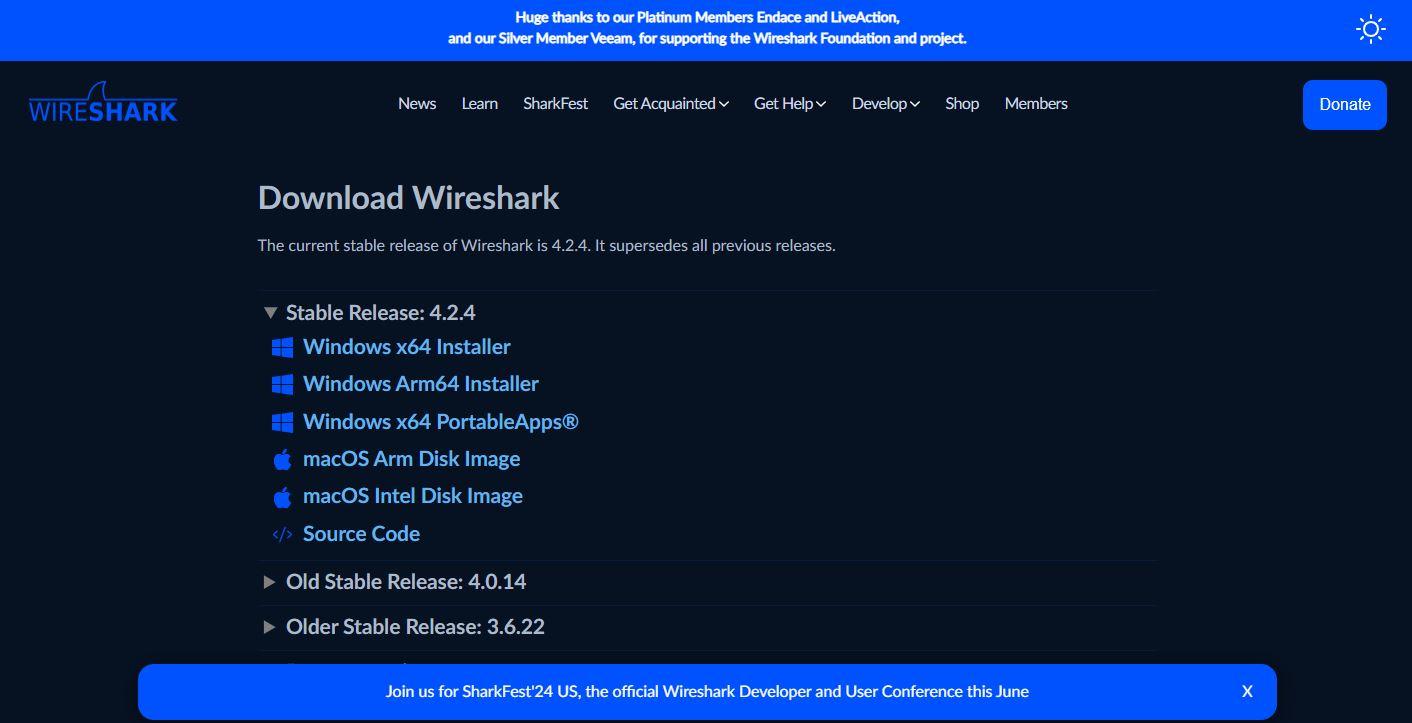Download Windows x64 Installer link
1412x723 pixels.
pyautogui.click(x=407, y=347)
